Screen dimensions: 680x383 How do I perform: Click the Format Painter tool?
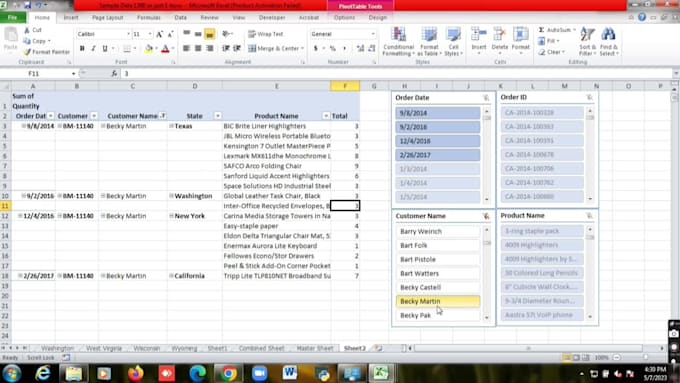(x=46, y=52)
